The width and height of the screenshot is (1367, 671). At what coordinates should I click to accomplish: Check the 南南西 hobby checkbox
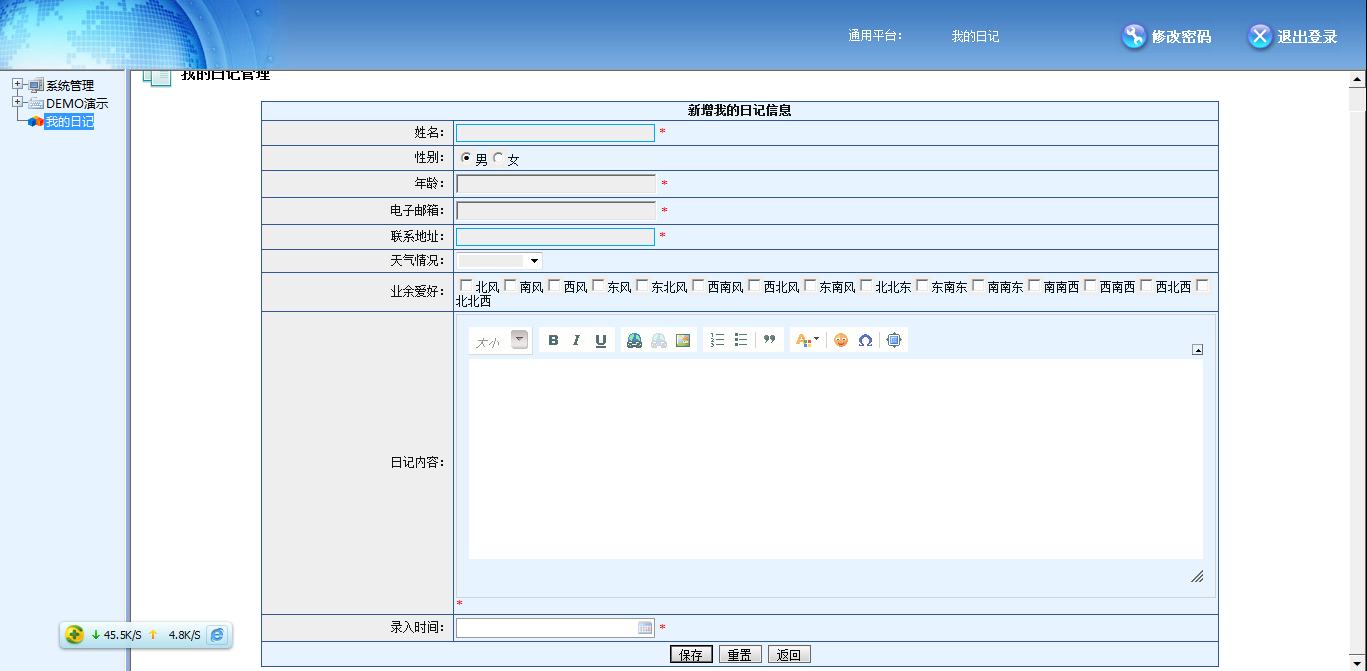tap(1034, 285)
